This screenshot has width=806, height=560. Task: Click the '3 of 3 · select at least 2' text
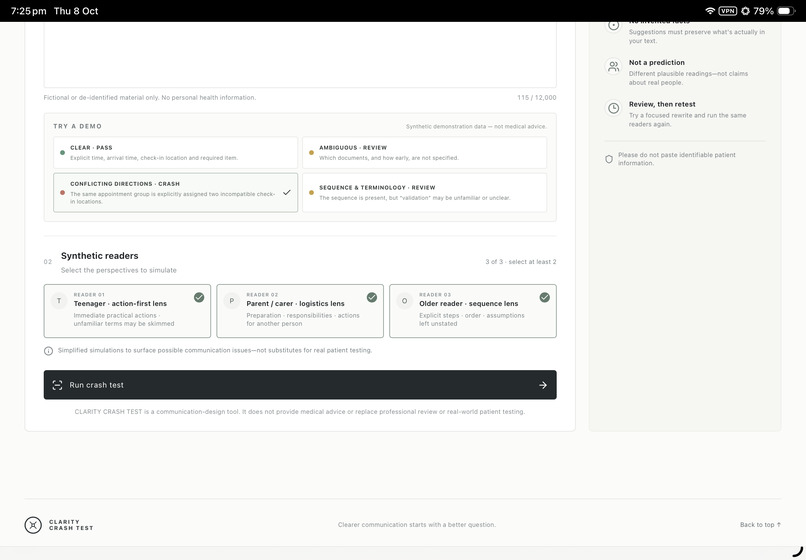tap(521, 262)
